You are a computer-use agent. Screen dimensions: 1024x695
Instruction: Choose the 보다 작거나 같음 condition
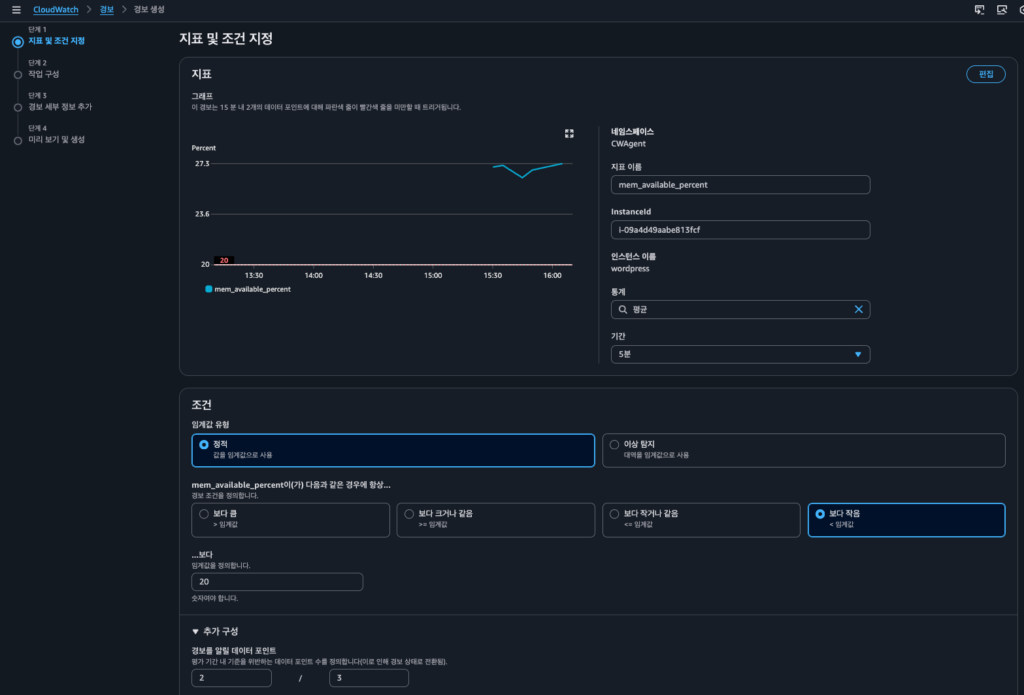pos(614,514)
